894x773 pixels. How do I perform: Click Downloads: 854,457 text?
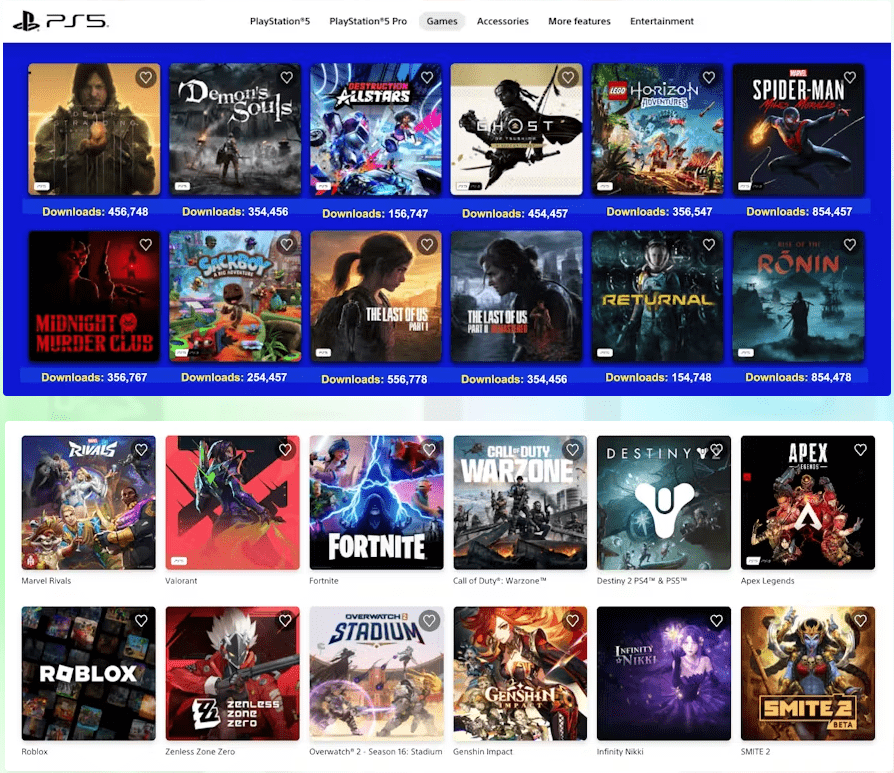(x=799, y=212)
